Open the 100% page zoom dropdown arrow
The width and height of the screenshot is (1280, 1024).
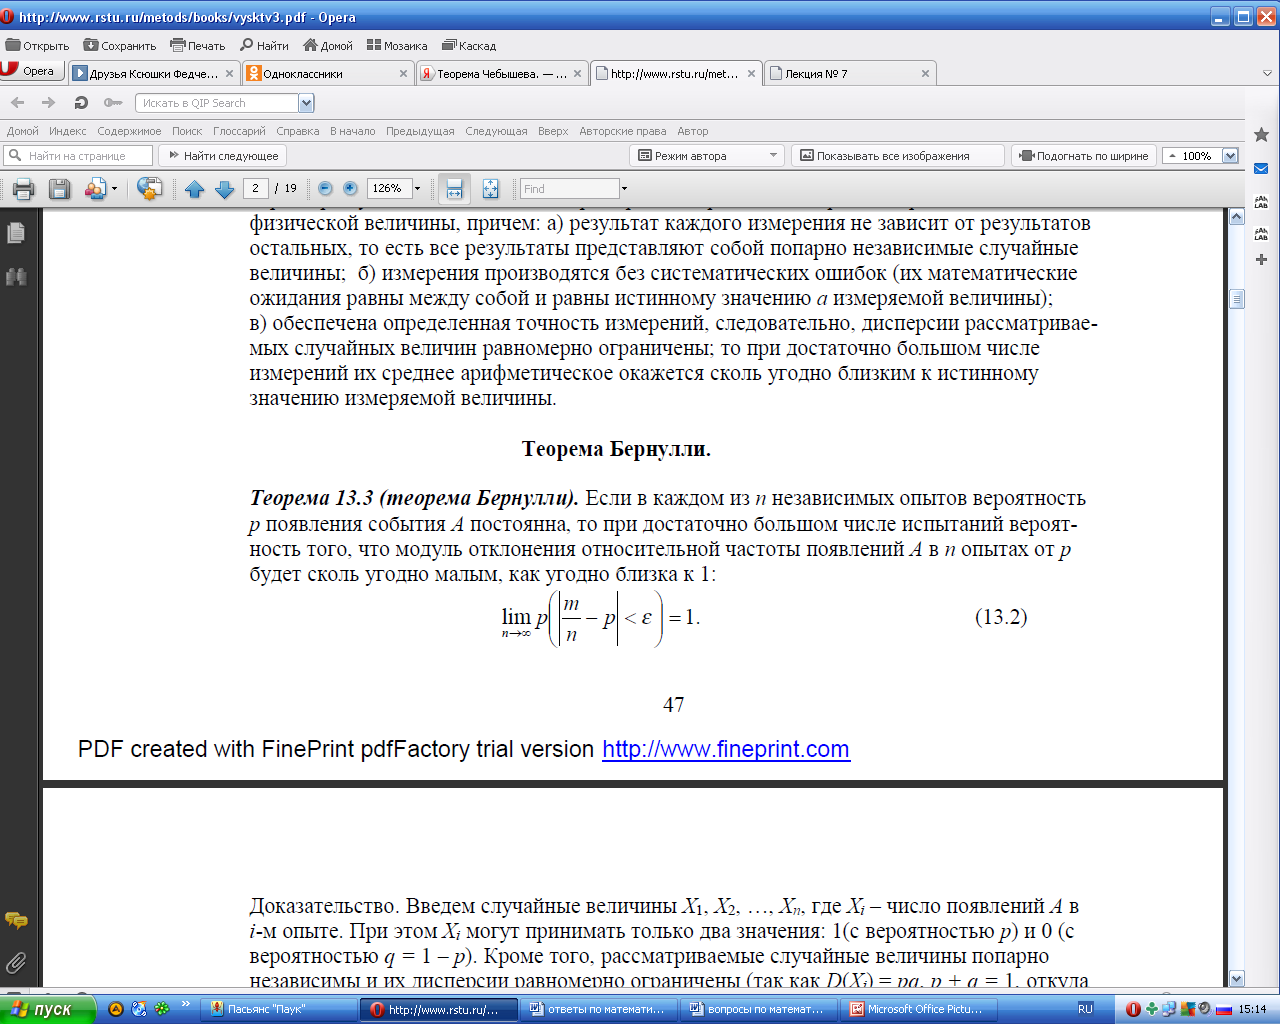pyautogui.click(x=1230, y=156)
